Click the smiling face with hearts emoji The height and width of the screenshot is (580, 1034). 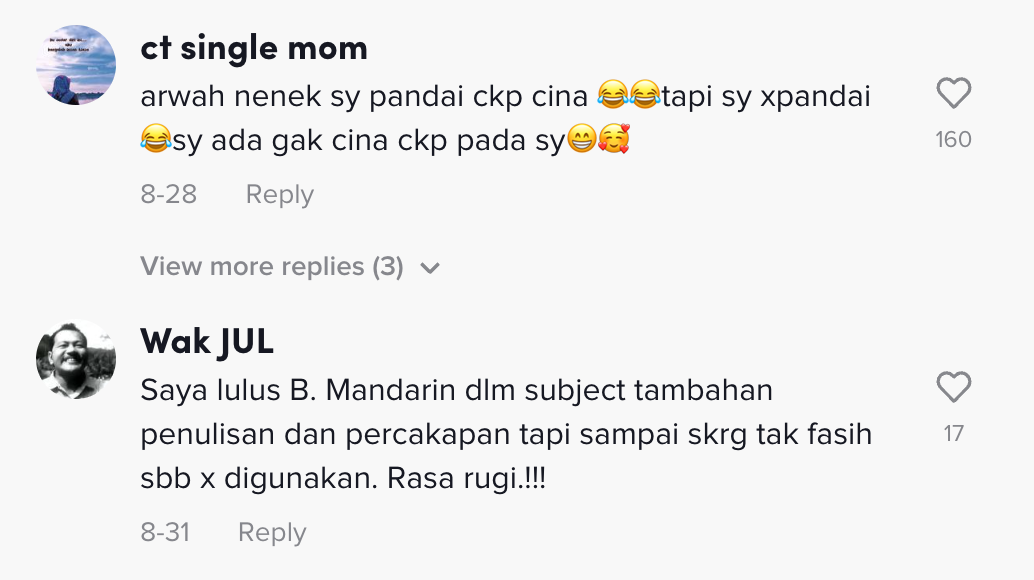(x=614, y=142)
